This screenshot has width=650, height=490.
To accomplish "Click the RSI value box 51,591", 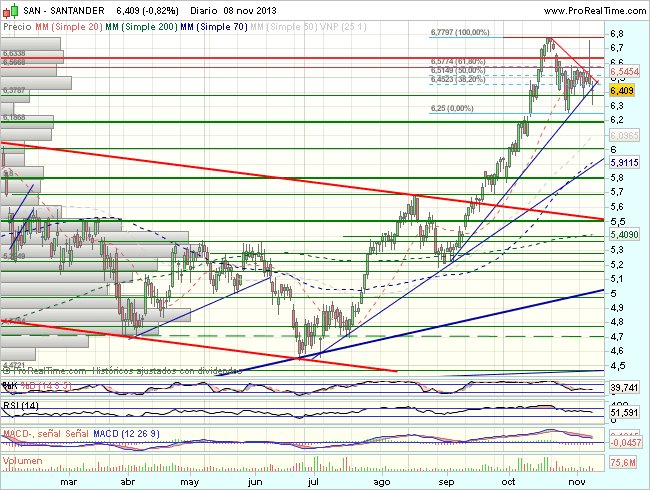I will click(624, 412).
